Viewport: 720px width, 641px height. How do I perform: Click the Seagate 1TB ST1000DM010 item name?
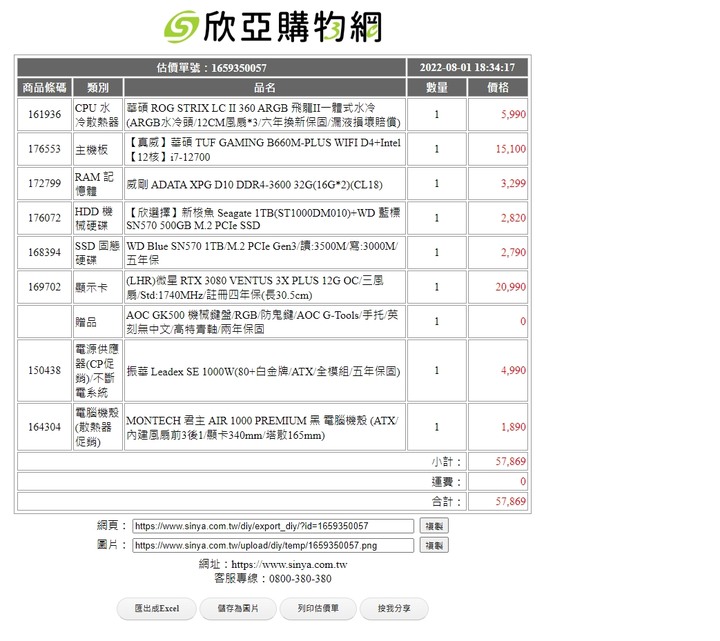click(x=263, y=219)
